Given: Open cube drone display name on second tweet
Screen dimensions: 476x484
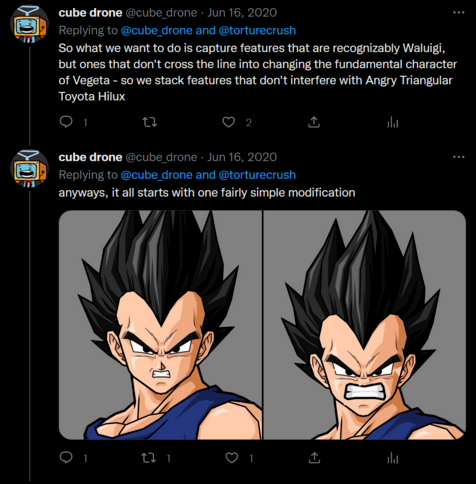Looking at the screenshot, I should coord(90,157).
